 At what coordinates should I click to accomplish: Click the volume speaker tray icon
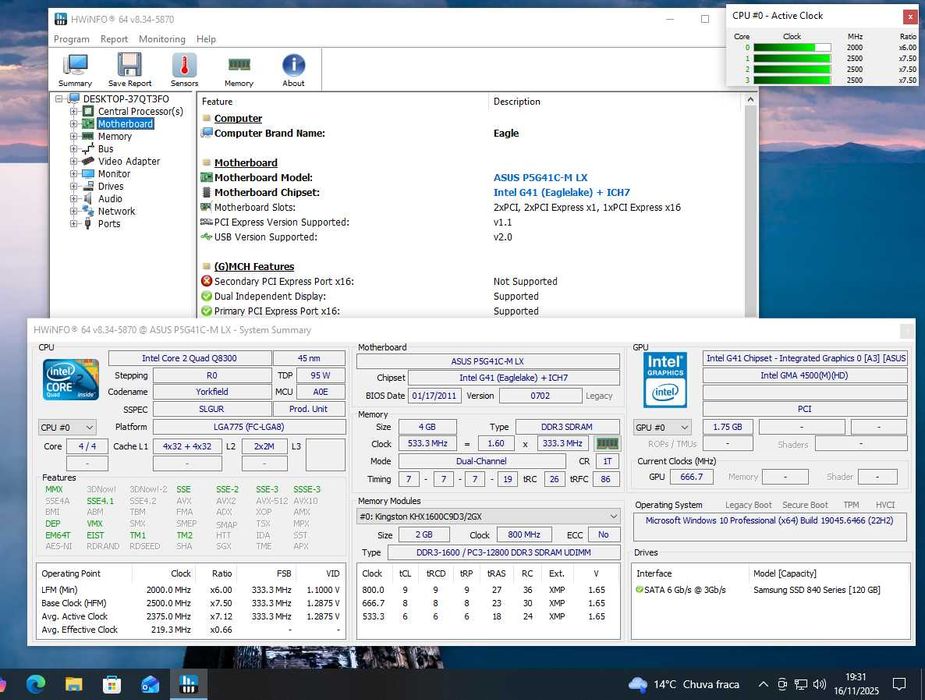point(819,684)
